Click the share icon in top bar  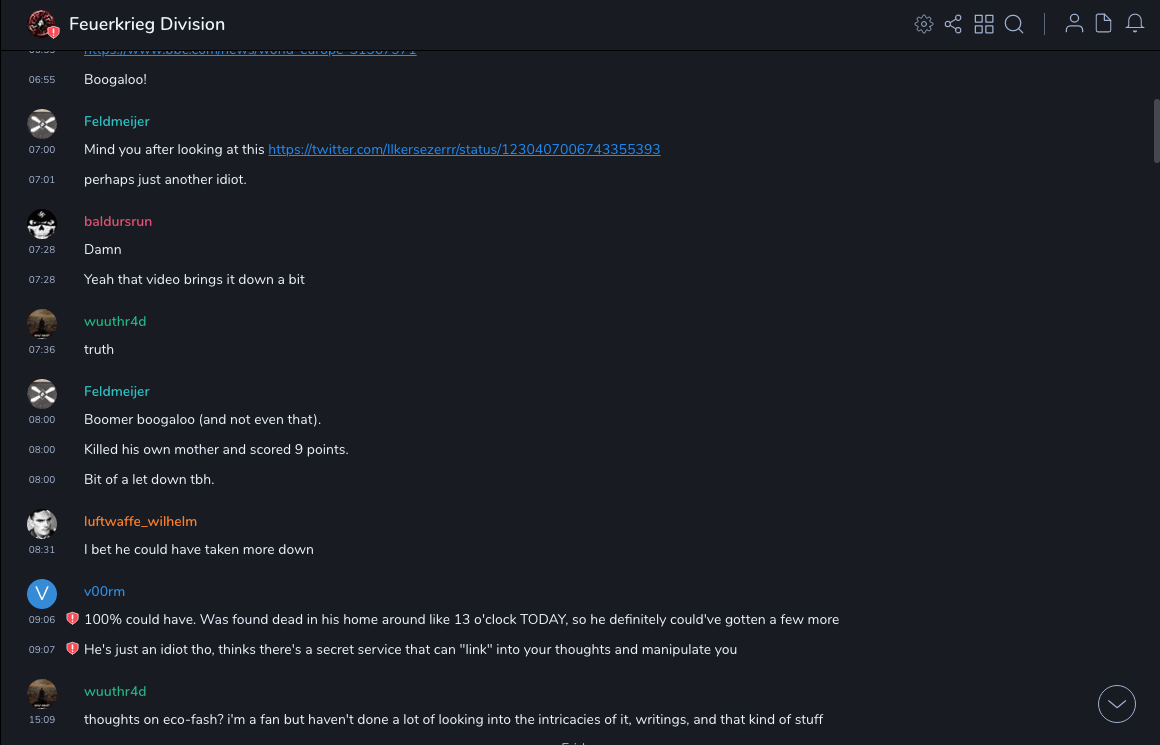coord(953,24)
